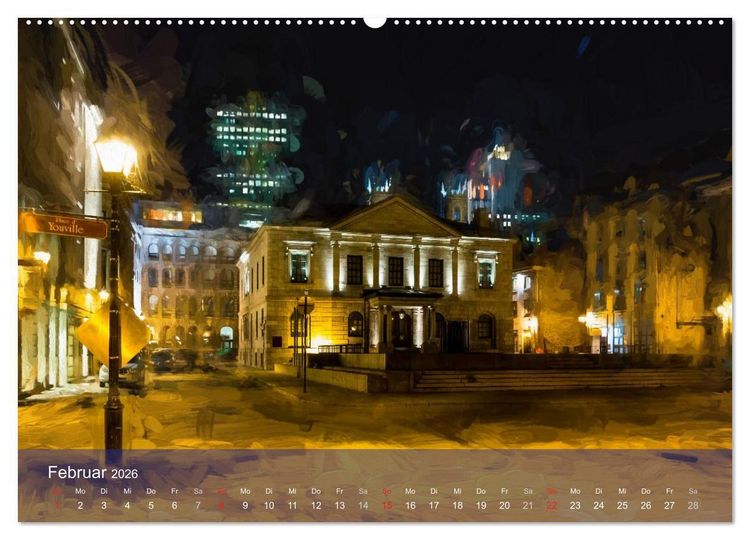Select date 17 in the calendar row
Screen dimensions: 750x540
434,505
